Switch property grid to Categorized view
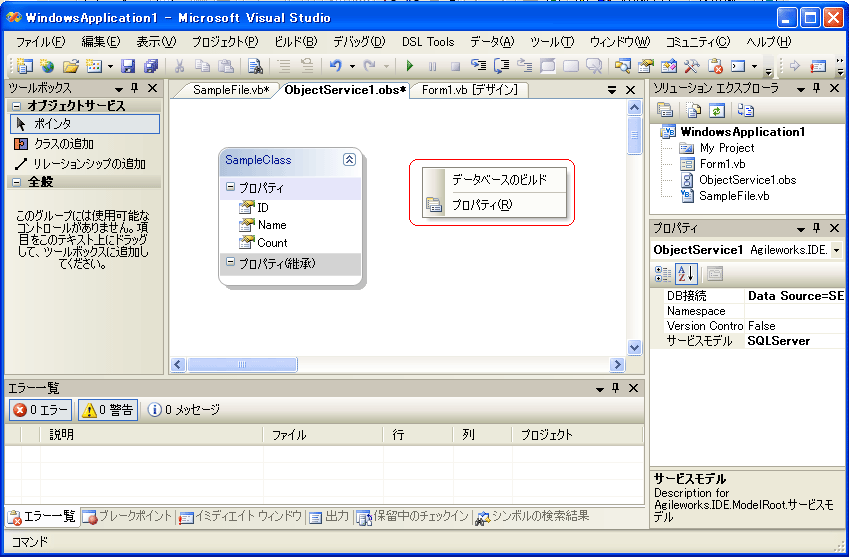 (663, 274)
